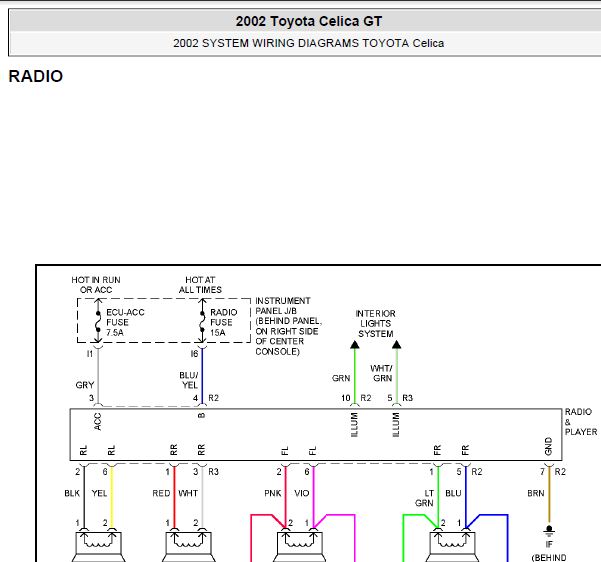The width and height of the screenshot is (601, 562).
Task: Click the ground symbol below BRN wire
Action: [549, 531]
